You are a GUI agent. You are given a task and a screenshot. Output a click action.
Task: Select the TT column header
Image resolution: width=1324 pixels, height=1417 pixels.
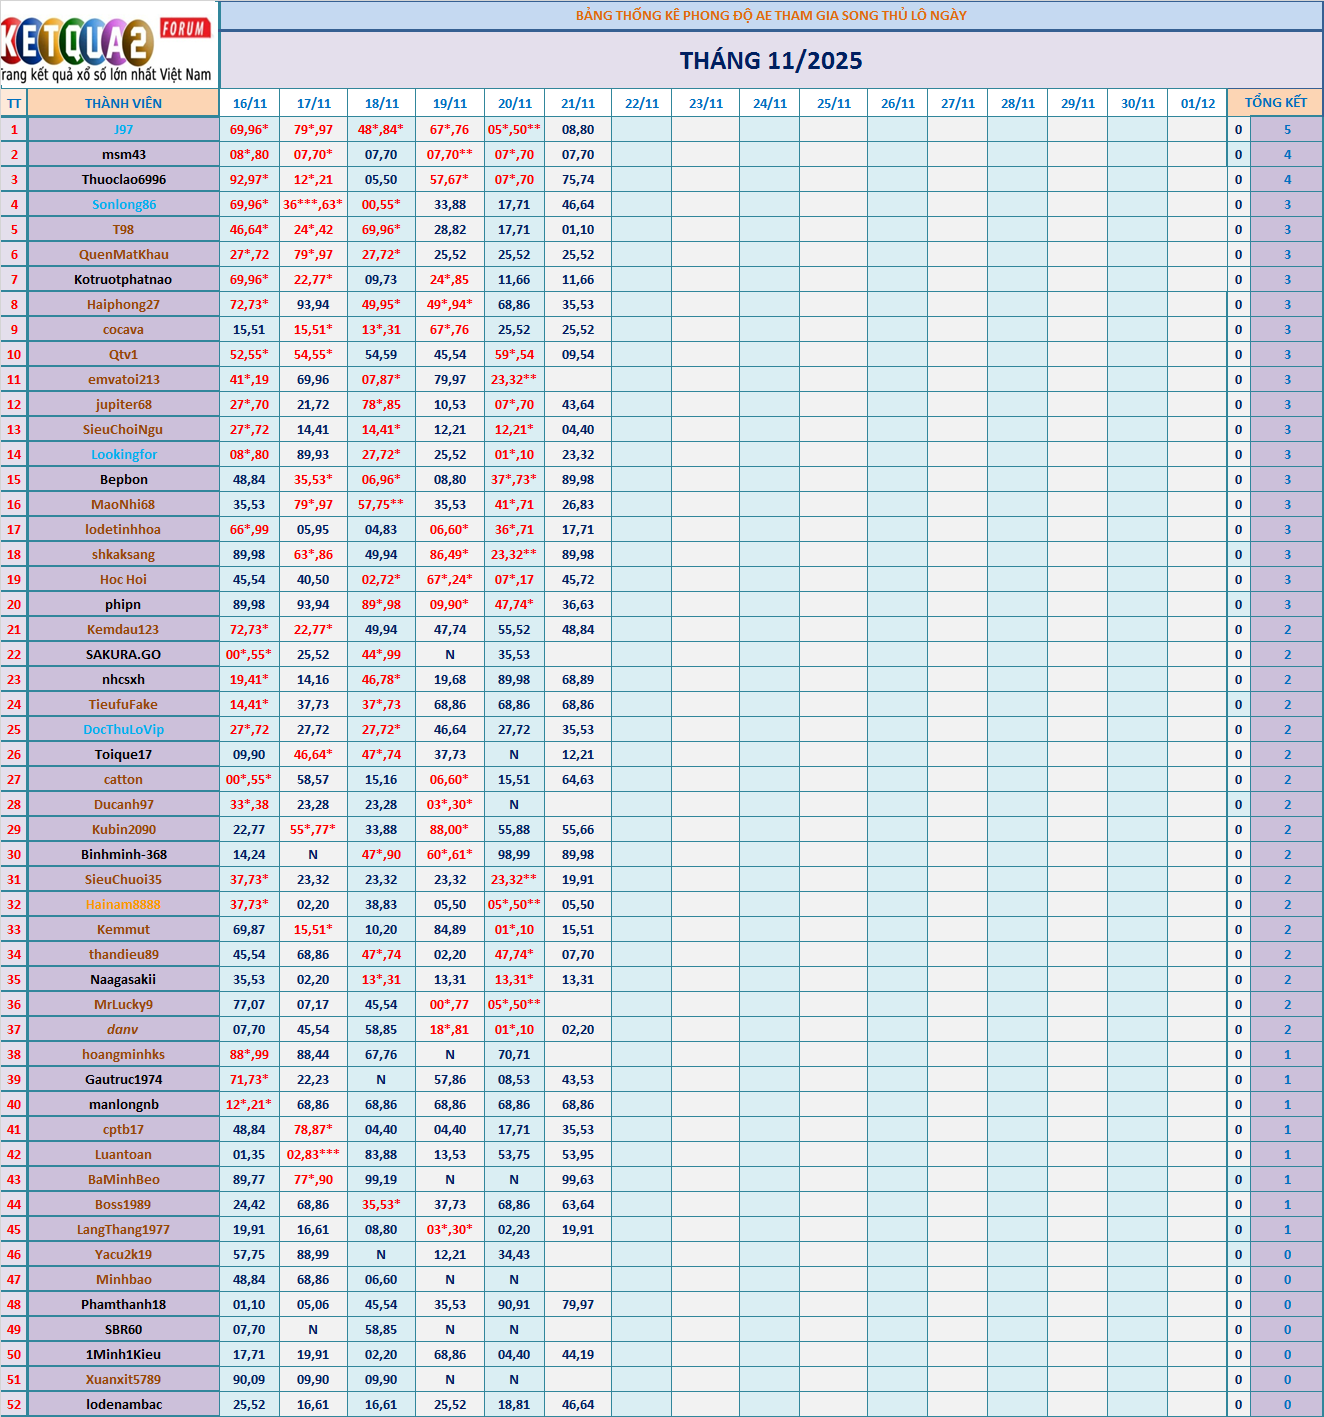[x=14, y=103]
